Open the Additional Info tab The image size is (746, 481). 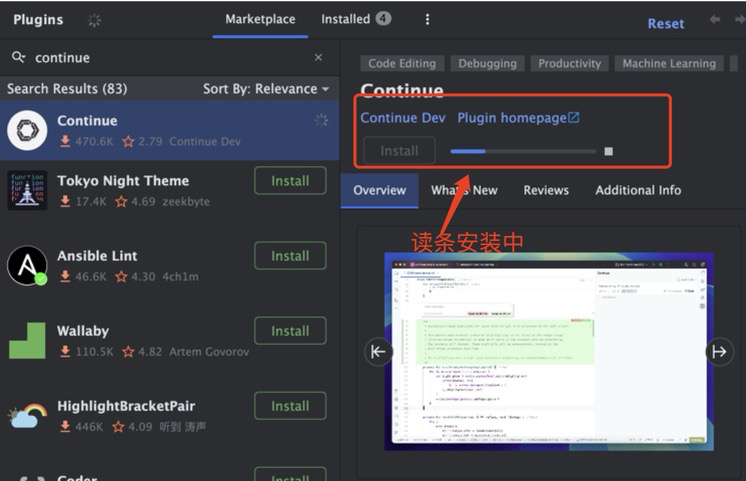point(638,190)
